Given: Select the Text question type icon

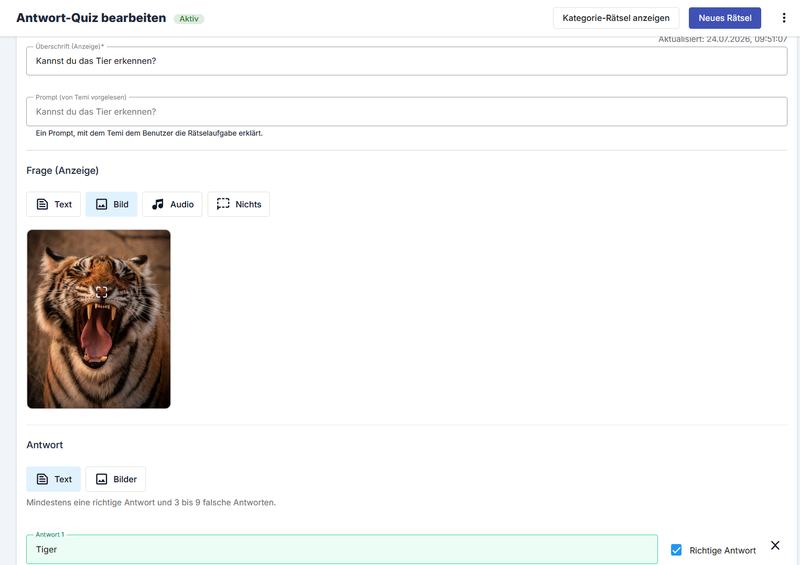Looking at the screenshot, I should coord(42,204).
